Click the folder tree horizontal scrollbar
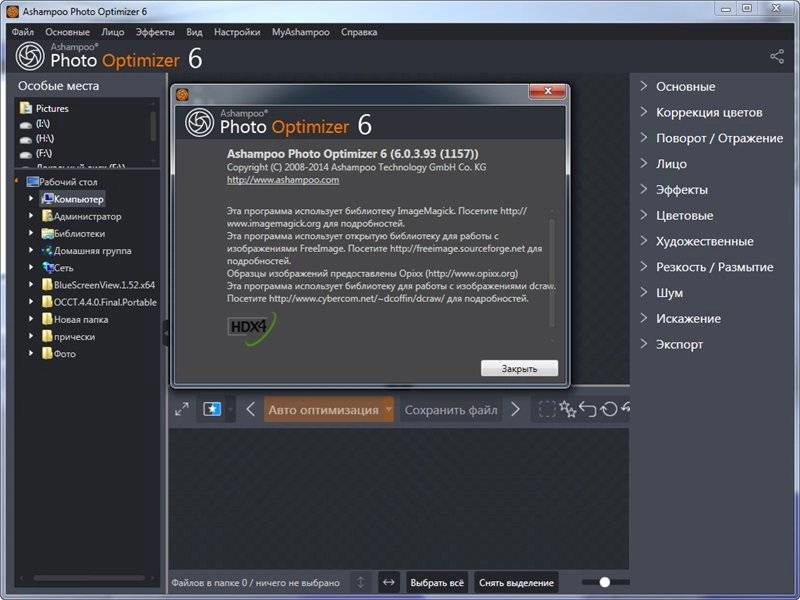Image resolution: width=800 pixels, height=600 pixels. (89, 578)
